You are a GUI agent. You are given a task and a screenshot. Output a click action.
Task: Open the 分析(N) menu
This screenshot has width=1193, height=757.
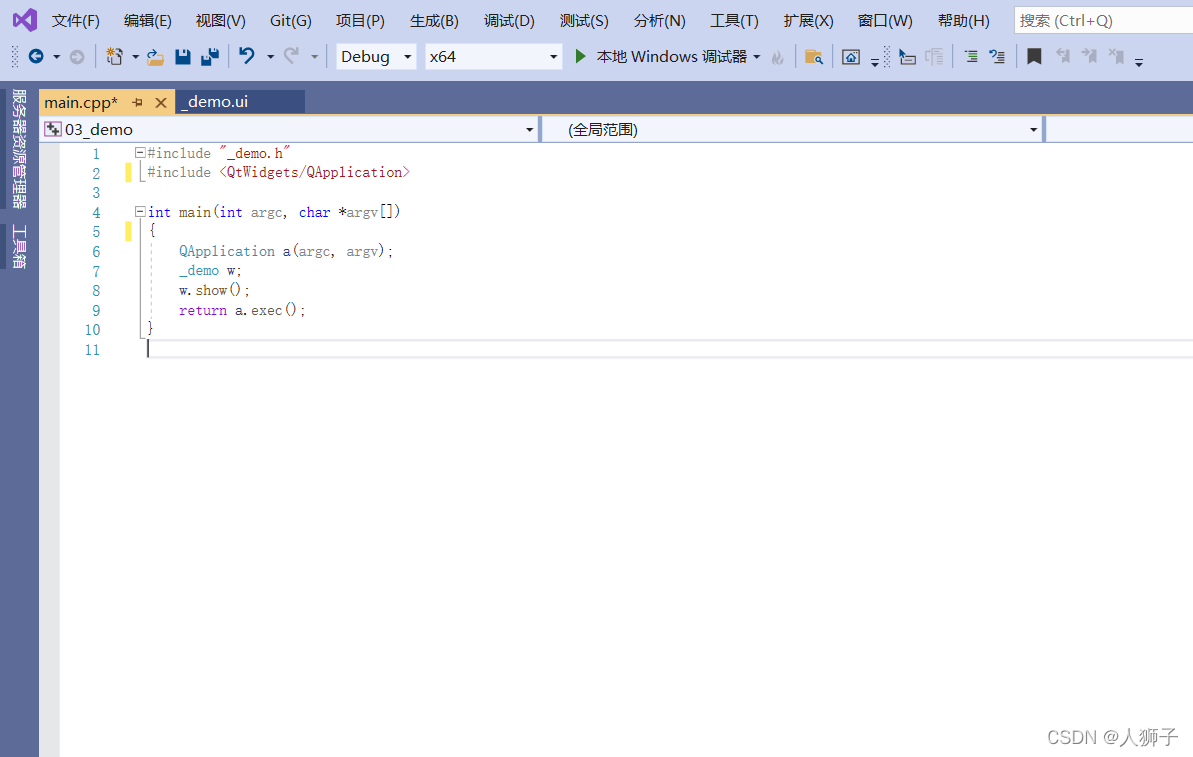tap(660, 21)
